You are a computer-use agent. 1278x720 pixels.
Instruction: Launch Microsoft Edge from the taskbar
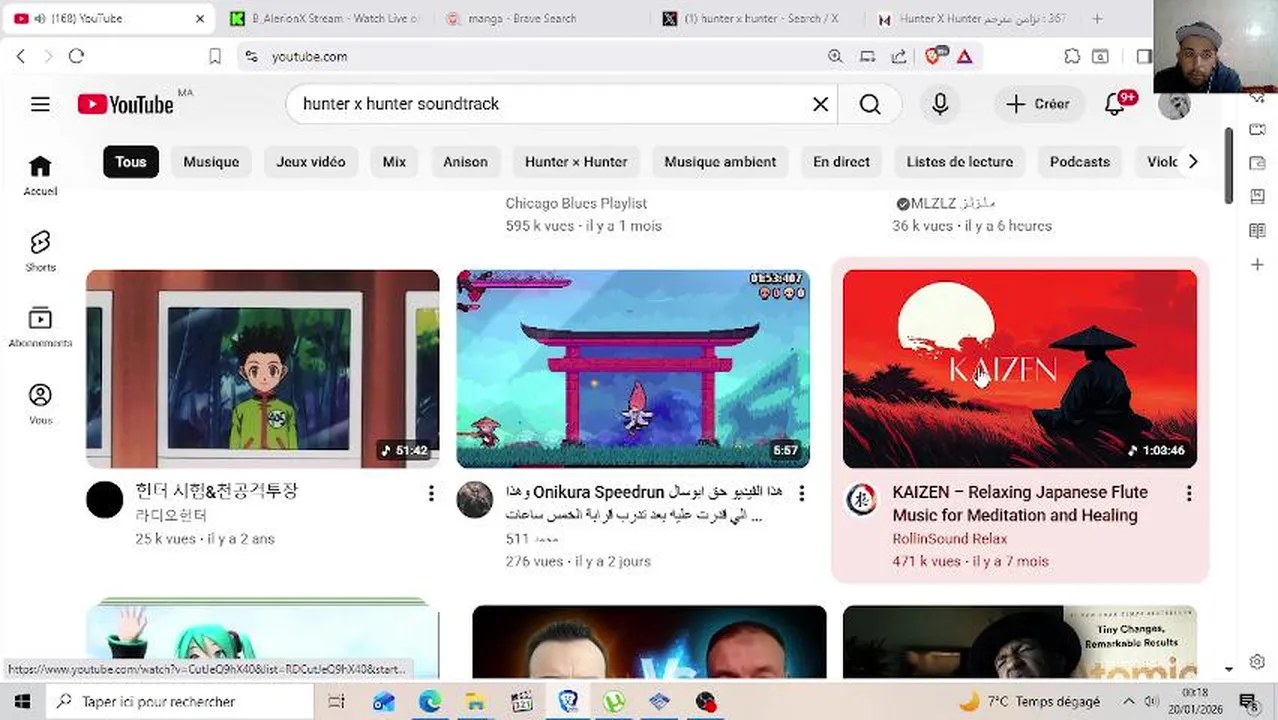point(430,701)
